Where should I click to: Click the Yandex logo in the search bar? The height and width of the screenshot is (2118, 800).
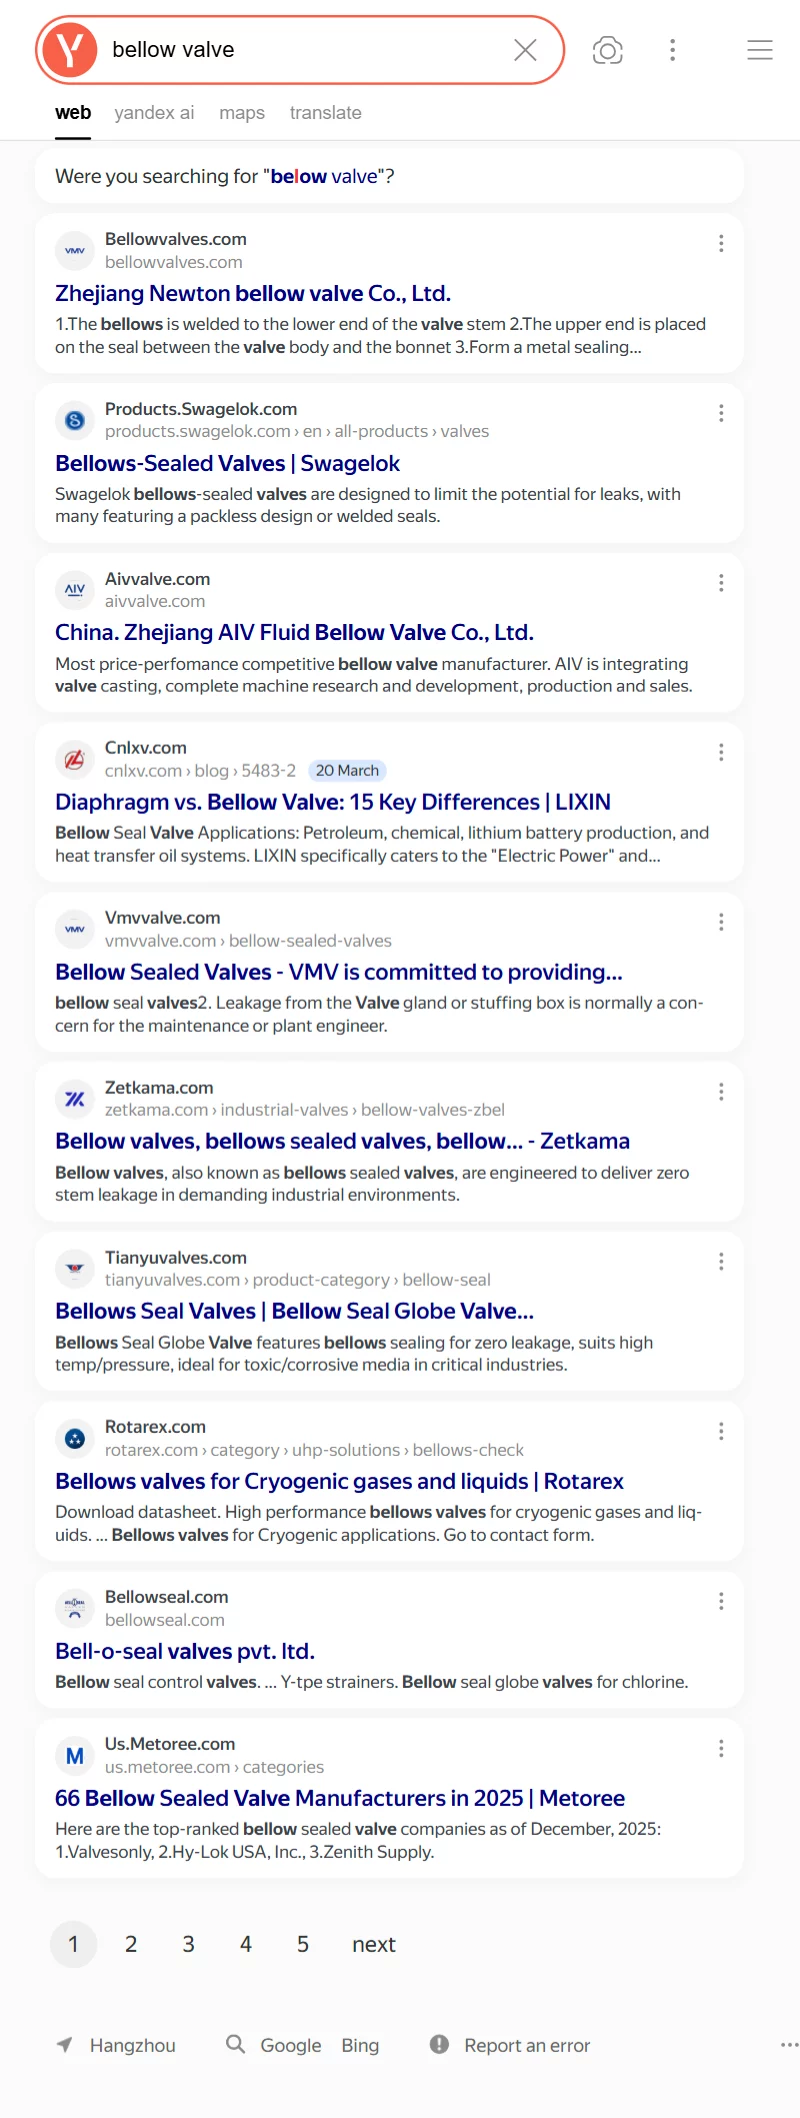(67, 49)
